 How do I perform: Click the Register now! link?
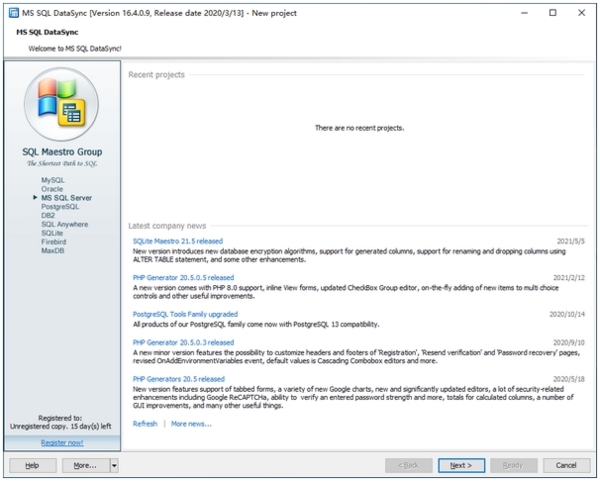[x=62, y=443]
